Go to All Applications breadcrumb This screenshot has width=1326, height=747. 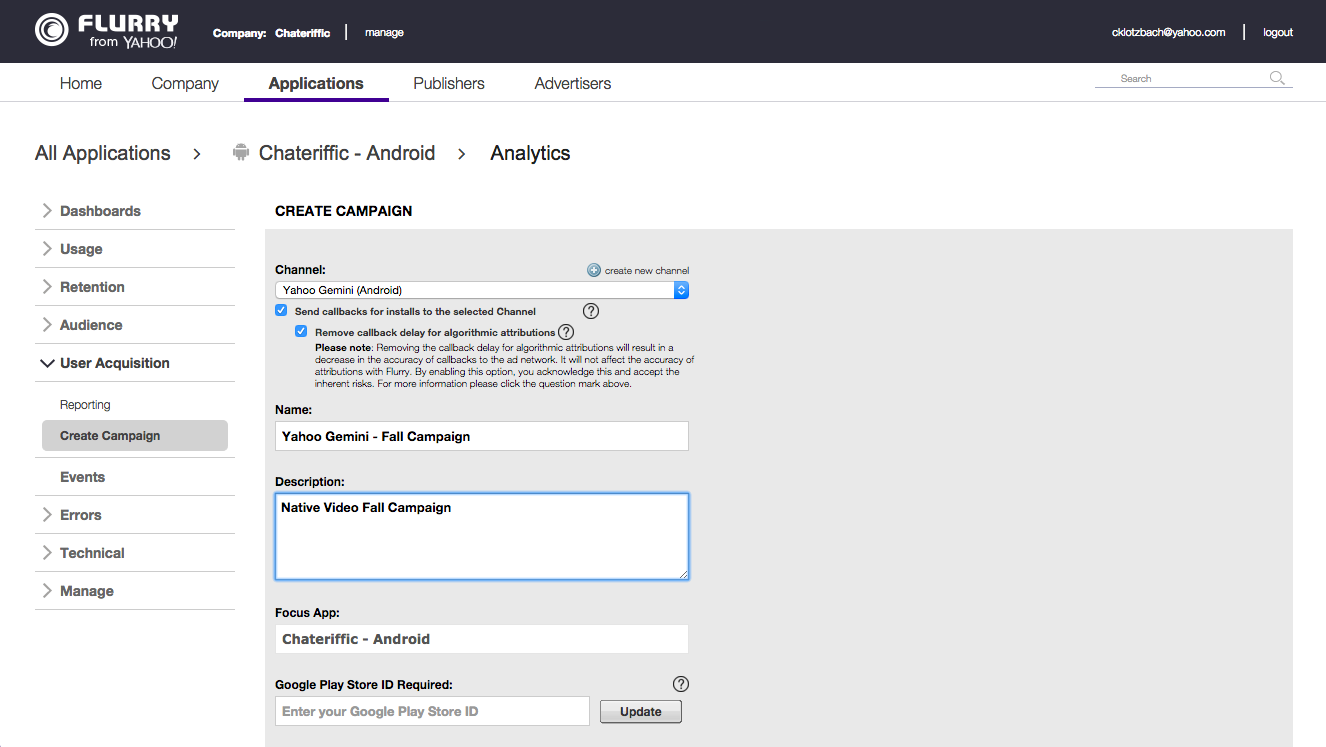tap(103, 153)
